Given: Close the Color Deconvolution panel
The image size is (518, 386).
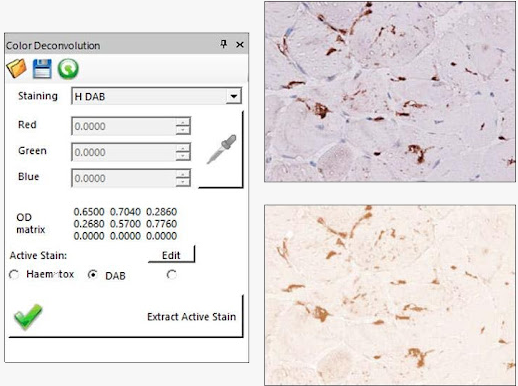Looking at the screenshot, I should (x=240, y=44).
